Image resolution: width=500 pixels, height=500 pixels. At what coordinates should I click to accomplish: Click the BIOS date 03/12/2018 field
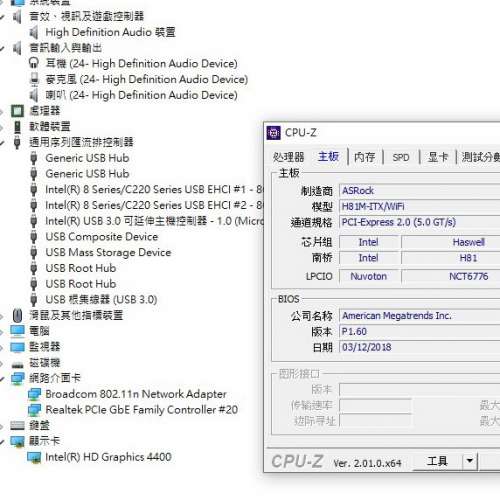point(420,347)
